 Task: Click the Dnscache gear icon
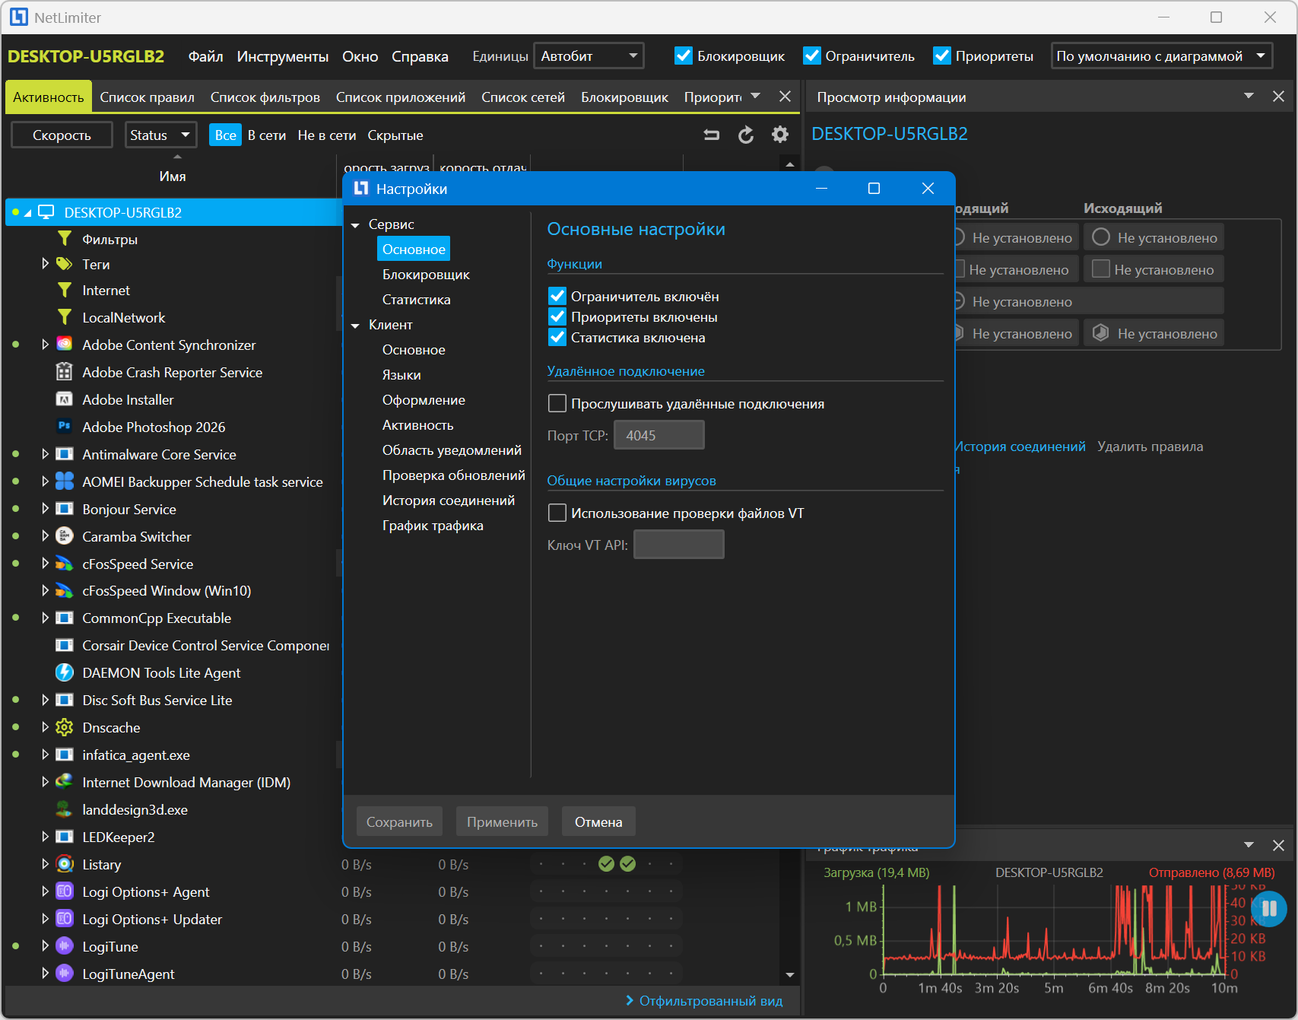[x=64, y=728]
